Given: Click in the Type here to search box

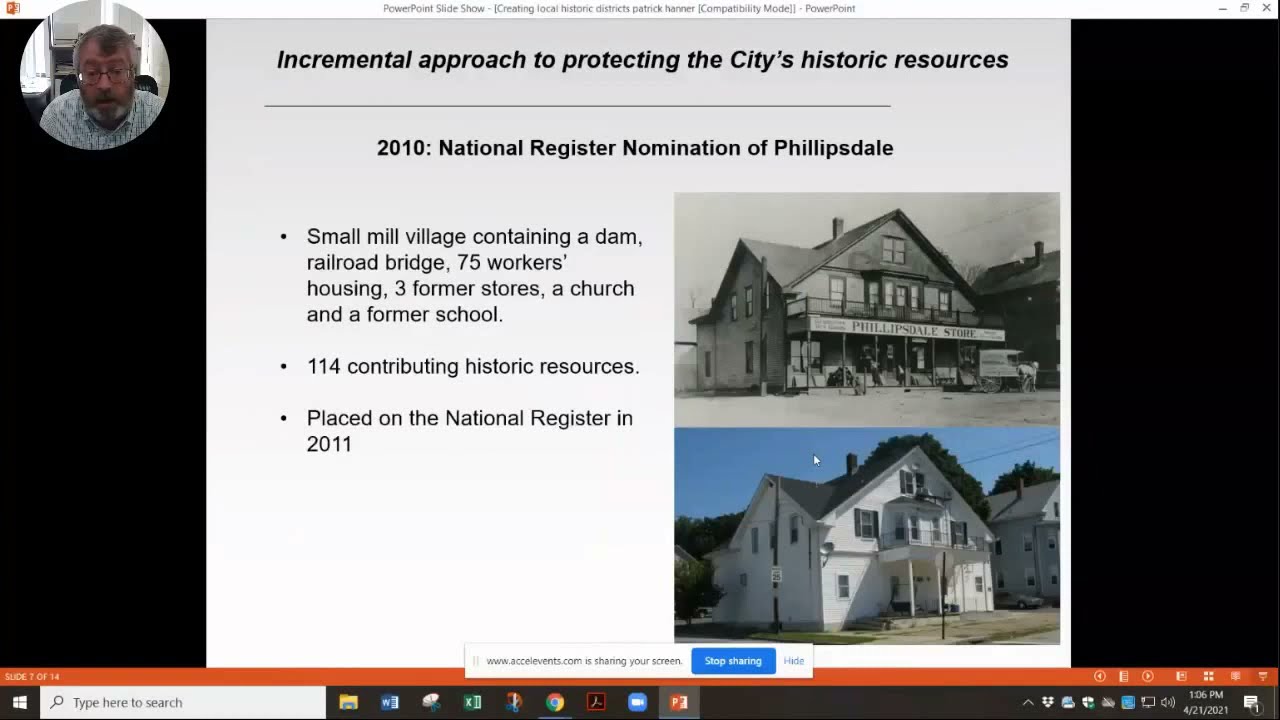Looking at the screenshot, I should 183,702.
